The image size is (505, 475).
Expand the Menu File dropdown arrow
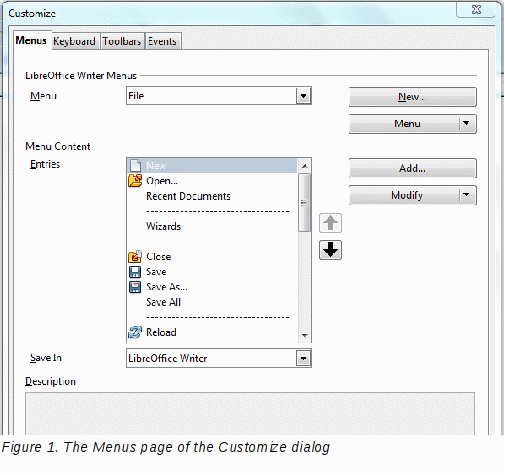click(x=303, y=96)
